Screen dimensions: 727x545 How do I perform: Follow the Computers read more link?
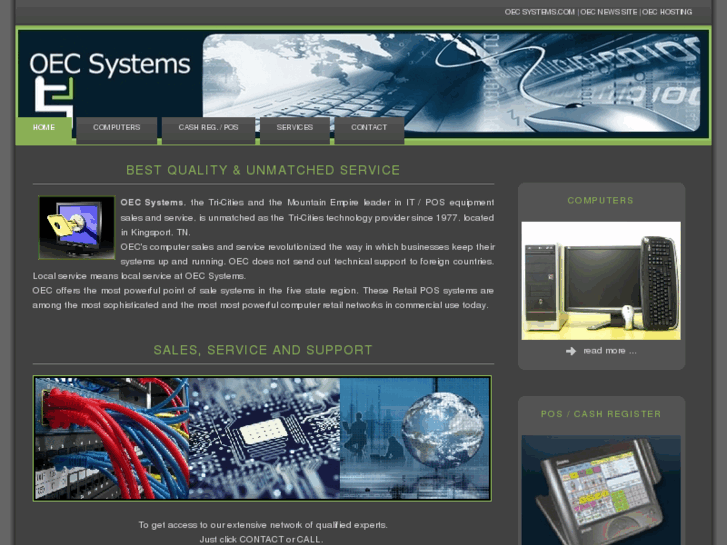(x=610, y=351)
